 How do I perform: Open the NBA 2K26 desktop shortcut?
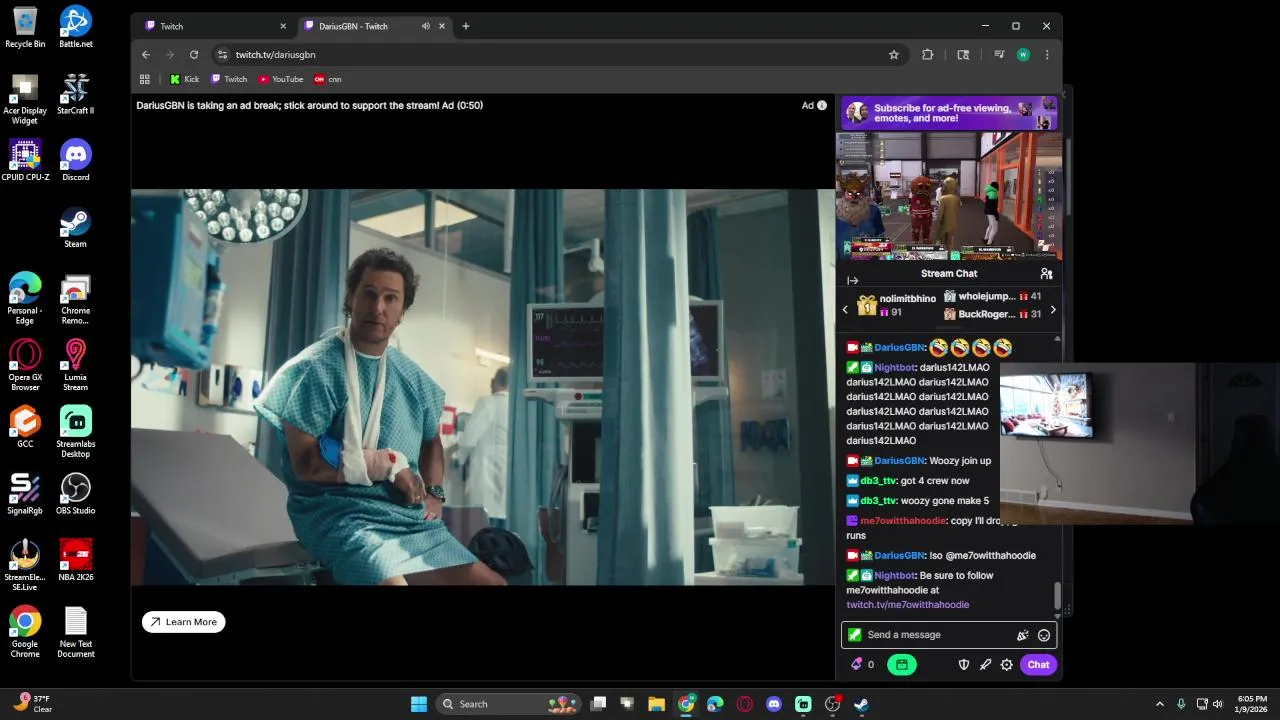tap(75, 560)
